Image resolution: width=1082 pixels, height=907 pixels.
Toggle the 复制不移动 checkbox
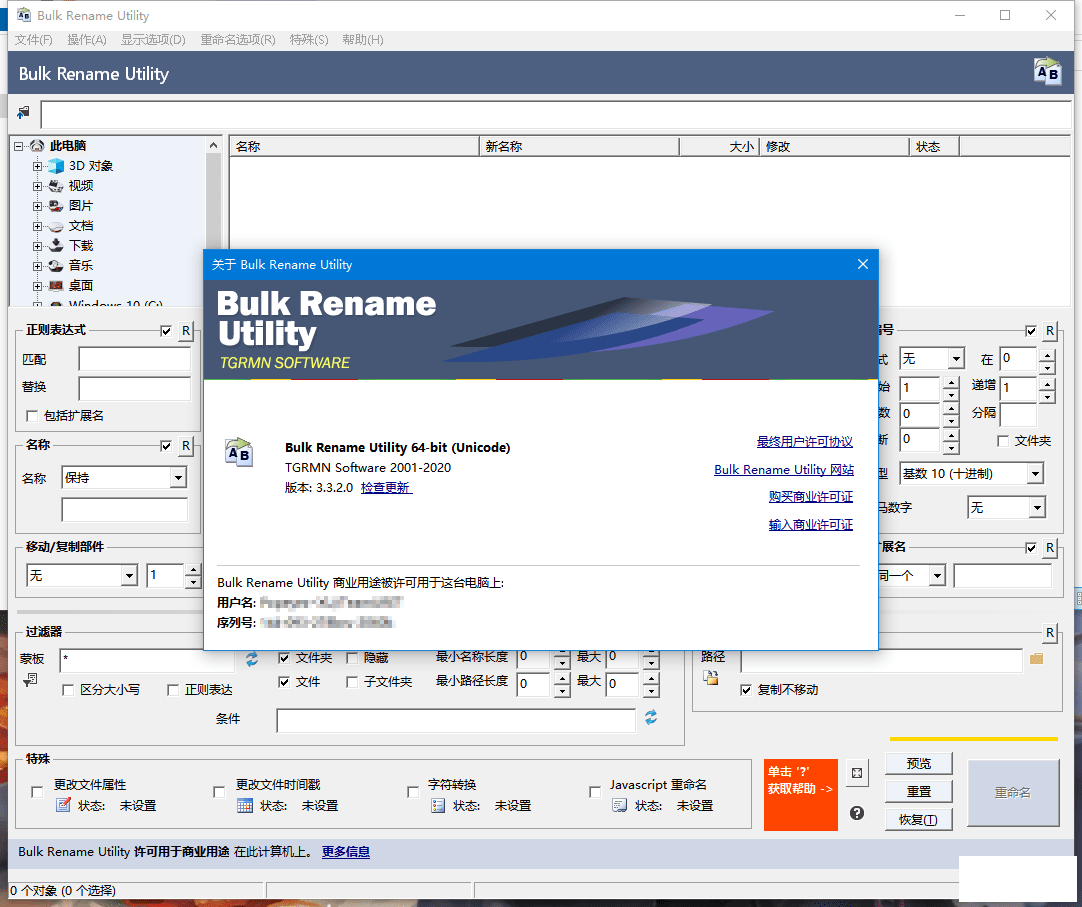point(745,690)
